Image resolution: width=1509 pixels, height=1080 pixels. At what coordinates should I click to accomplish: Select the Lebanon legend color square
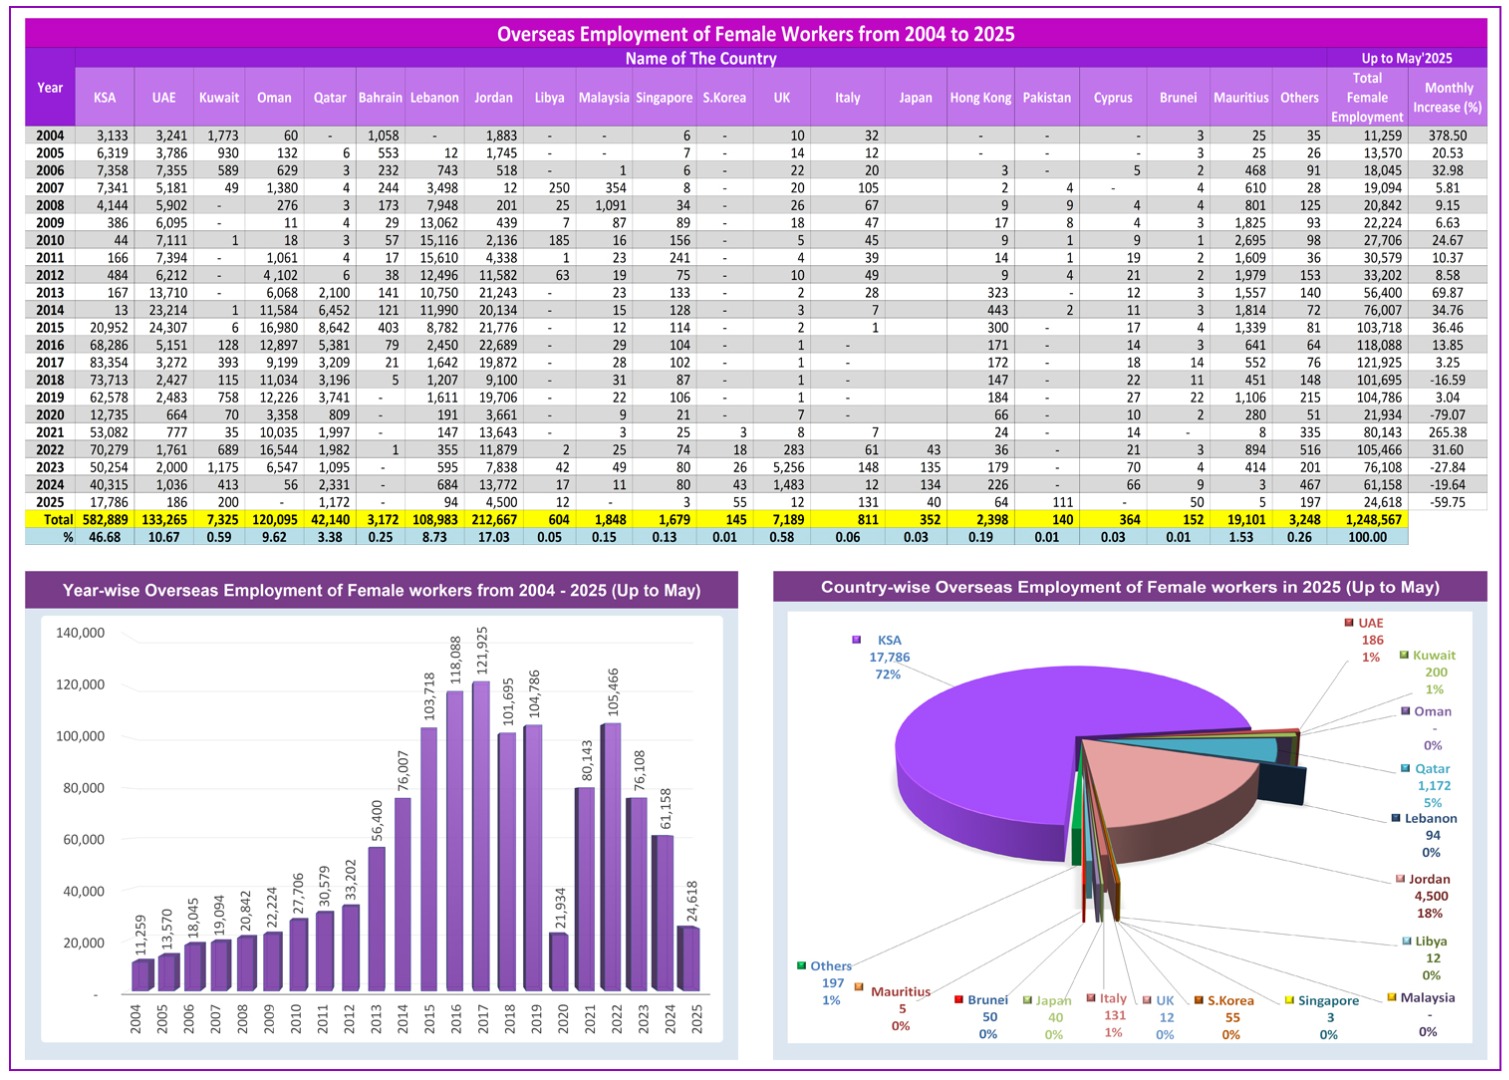click(x=1395, y=818)
